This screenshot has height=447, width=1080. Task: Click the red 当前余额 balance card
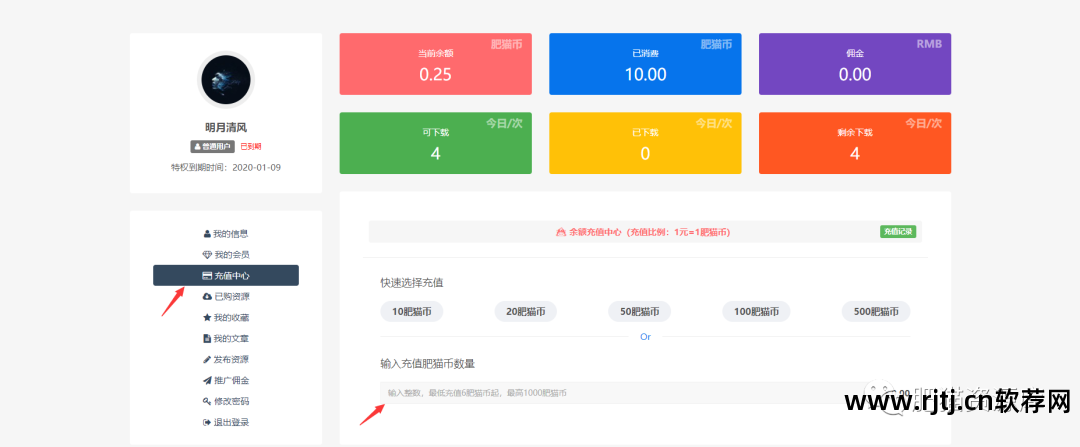click(435, 64)
